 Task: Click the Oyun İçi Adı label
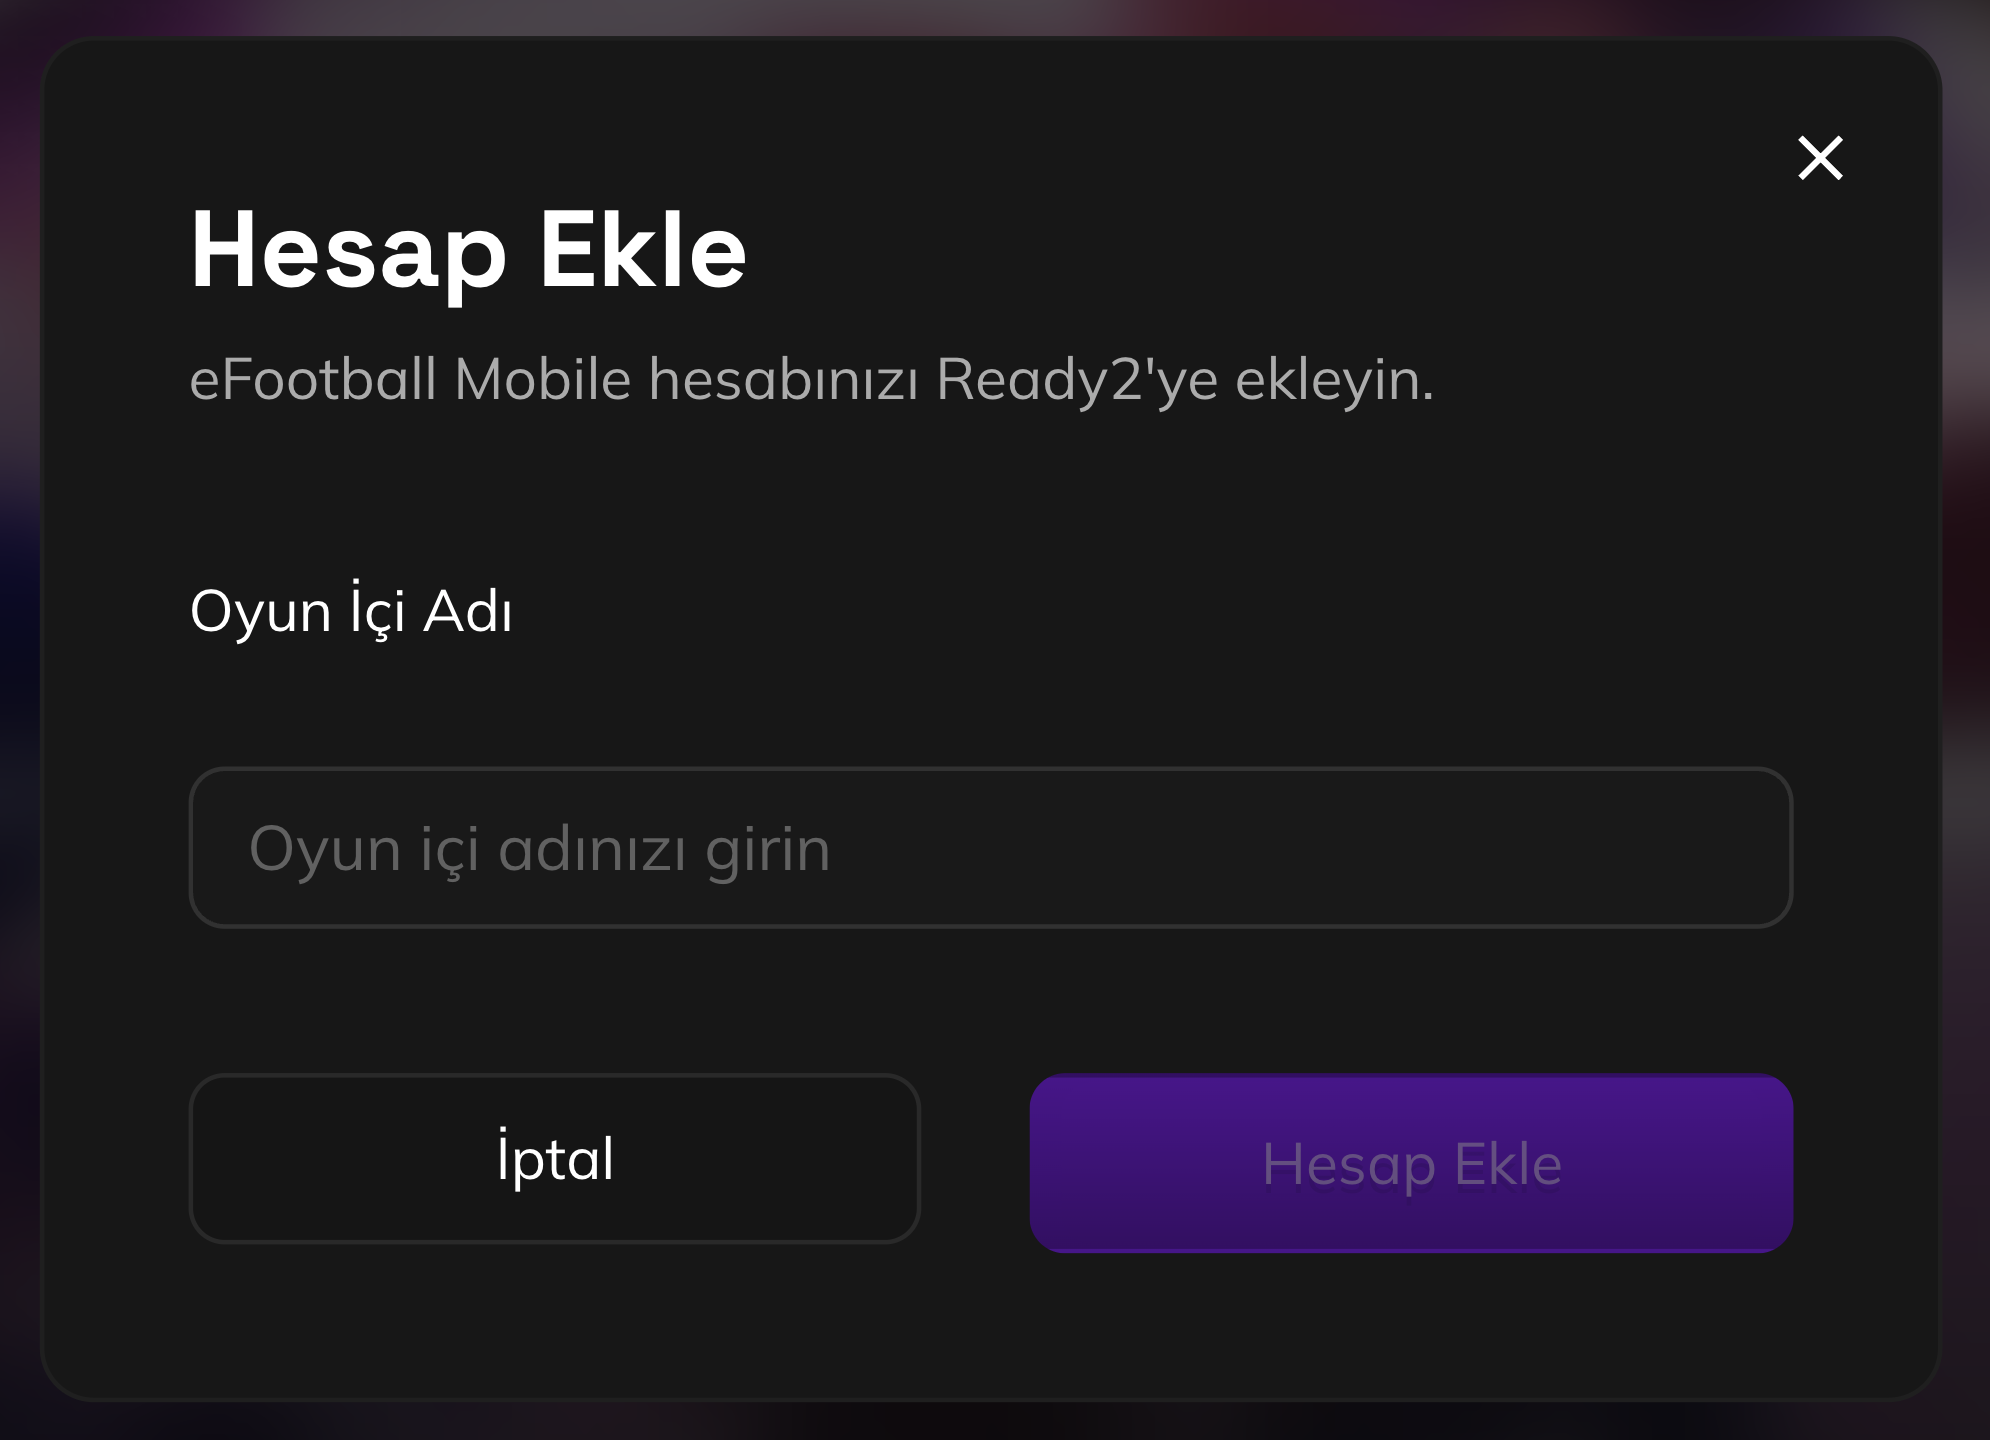coord(351,608)
